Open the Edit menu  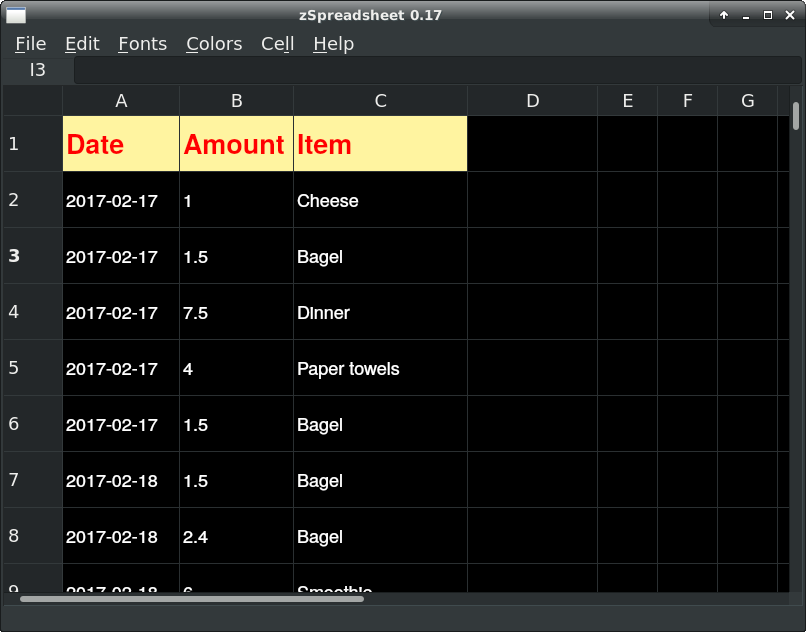(x=82, y=44)
